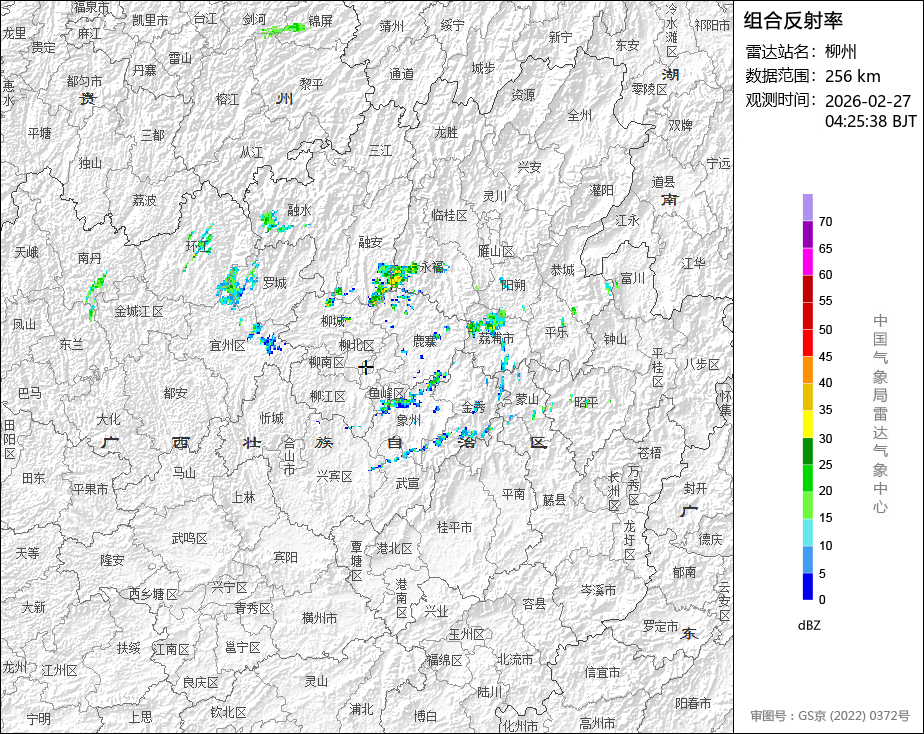Click the 鹿寨 map label
The height and width of the screenshot is (734, 924).
424,340
